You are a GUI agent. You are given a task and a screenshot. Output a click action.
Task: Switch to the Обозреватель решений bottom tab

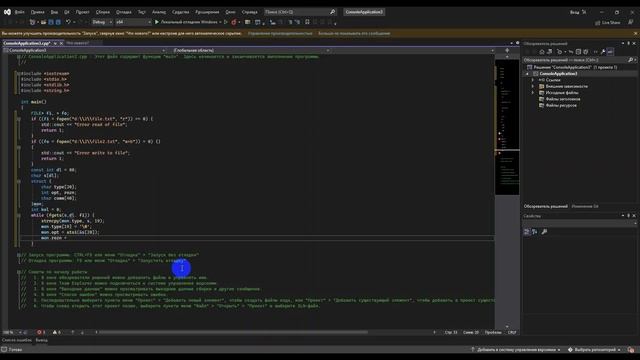click(546, 207)
